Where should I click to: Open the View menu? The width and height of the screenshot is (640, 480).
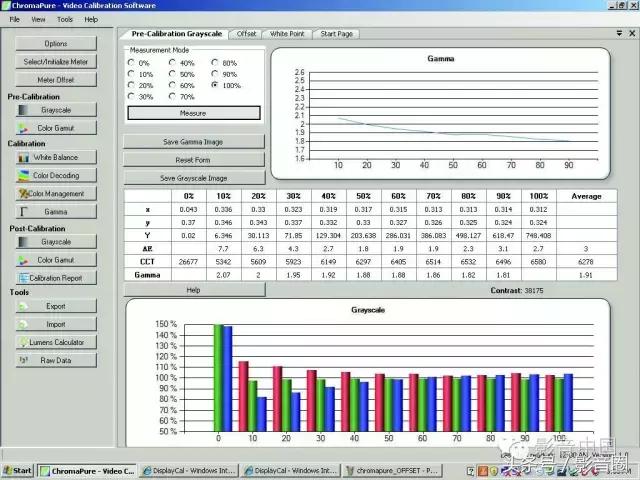click(38, 19)
